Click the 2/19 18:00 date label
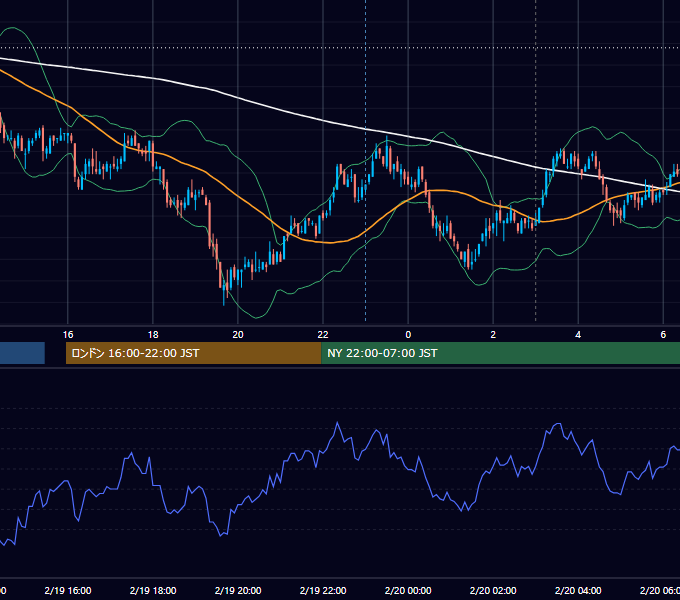Screen dimensions: 680x600 [x=153, y=591]
